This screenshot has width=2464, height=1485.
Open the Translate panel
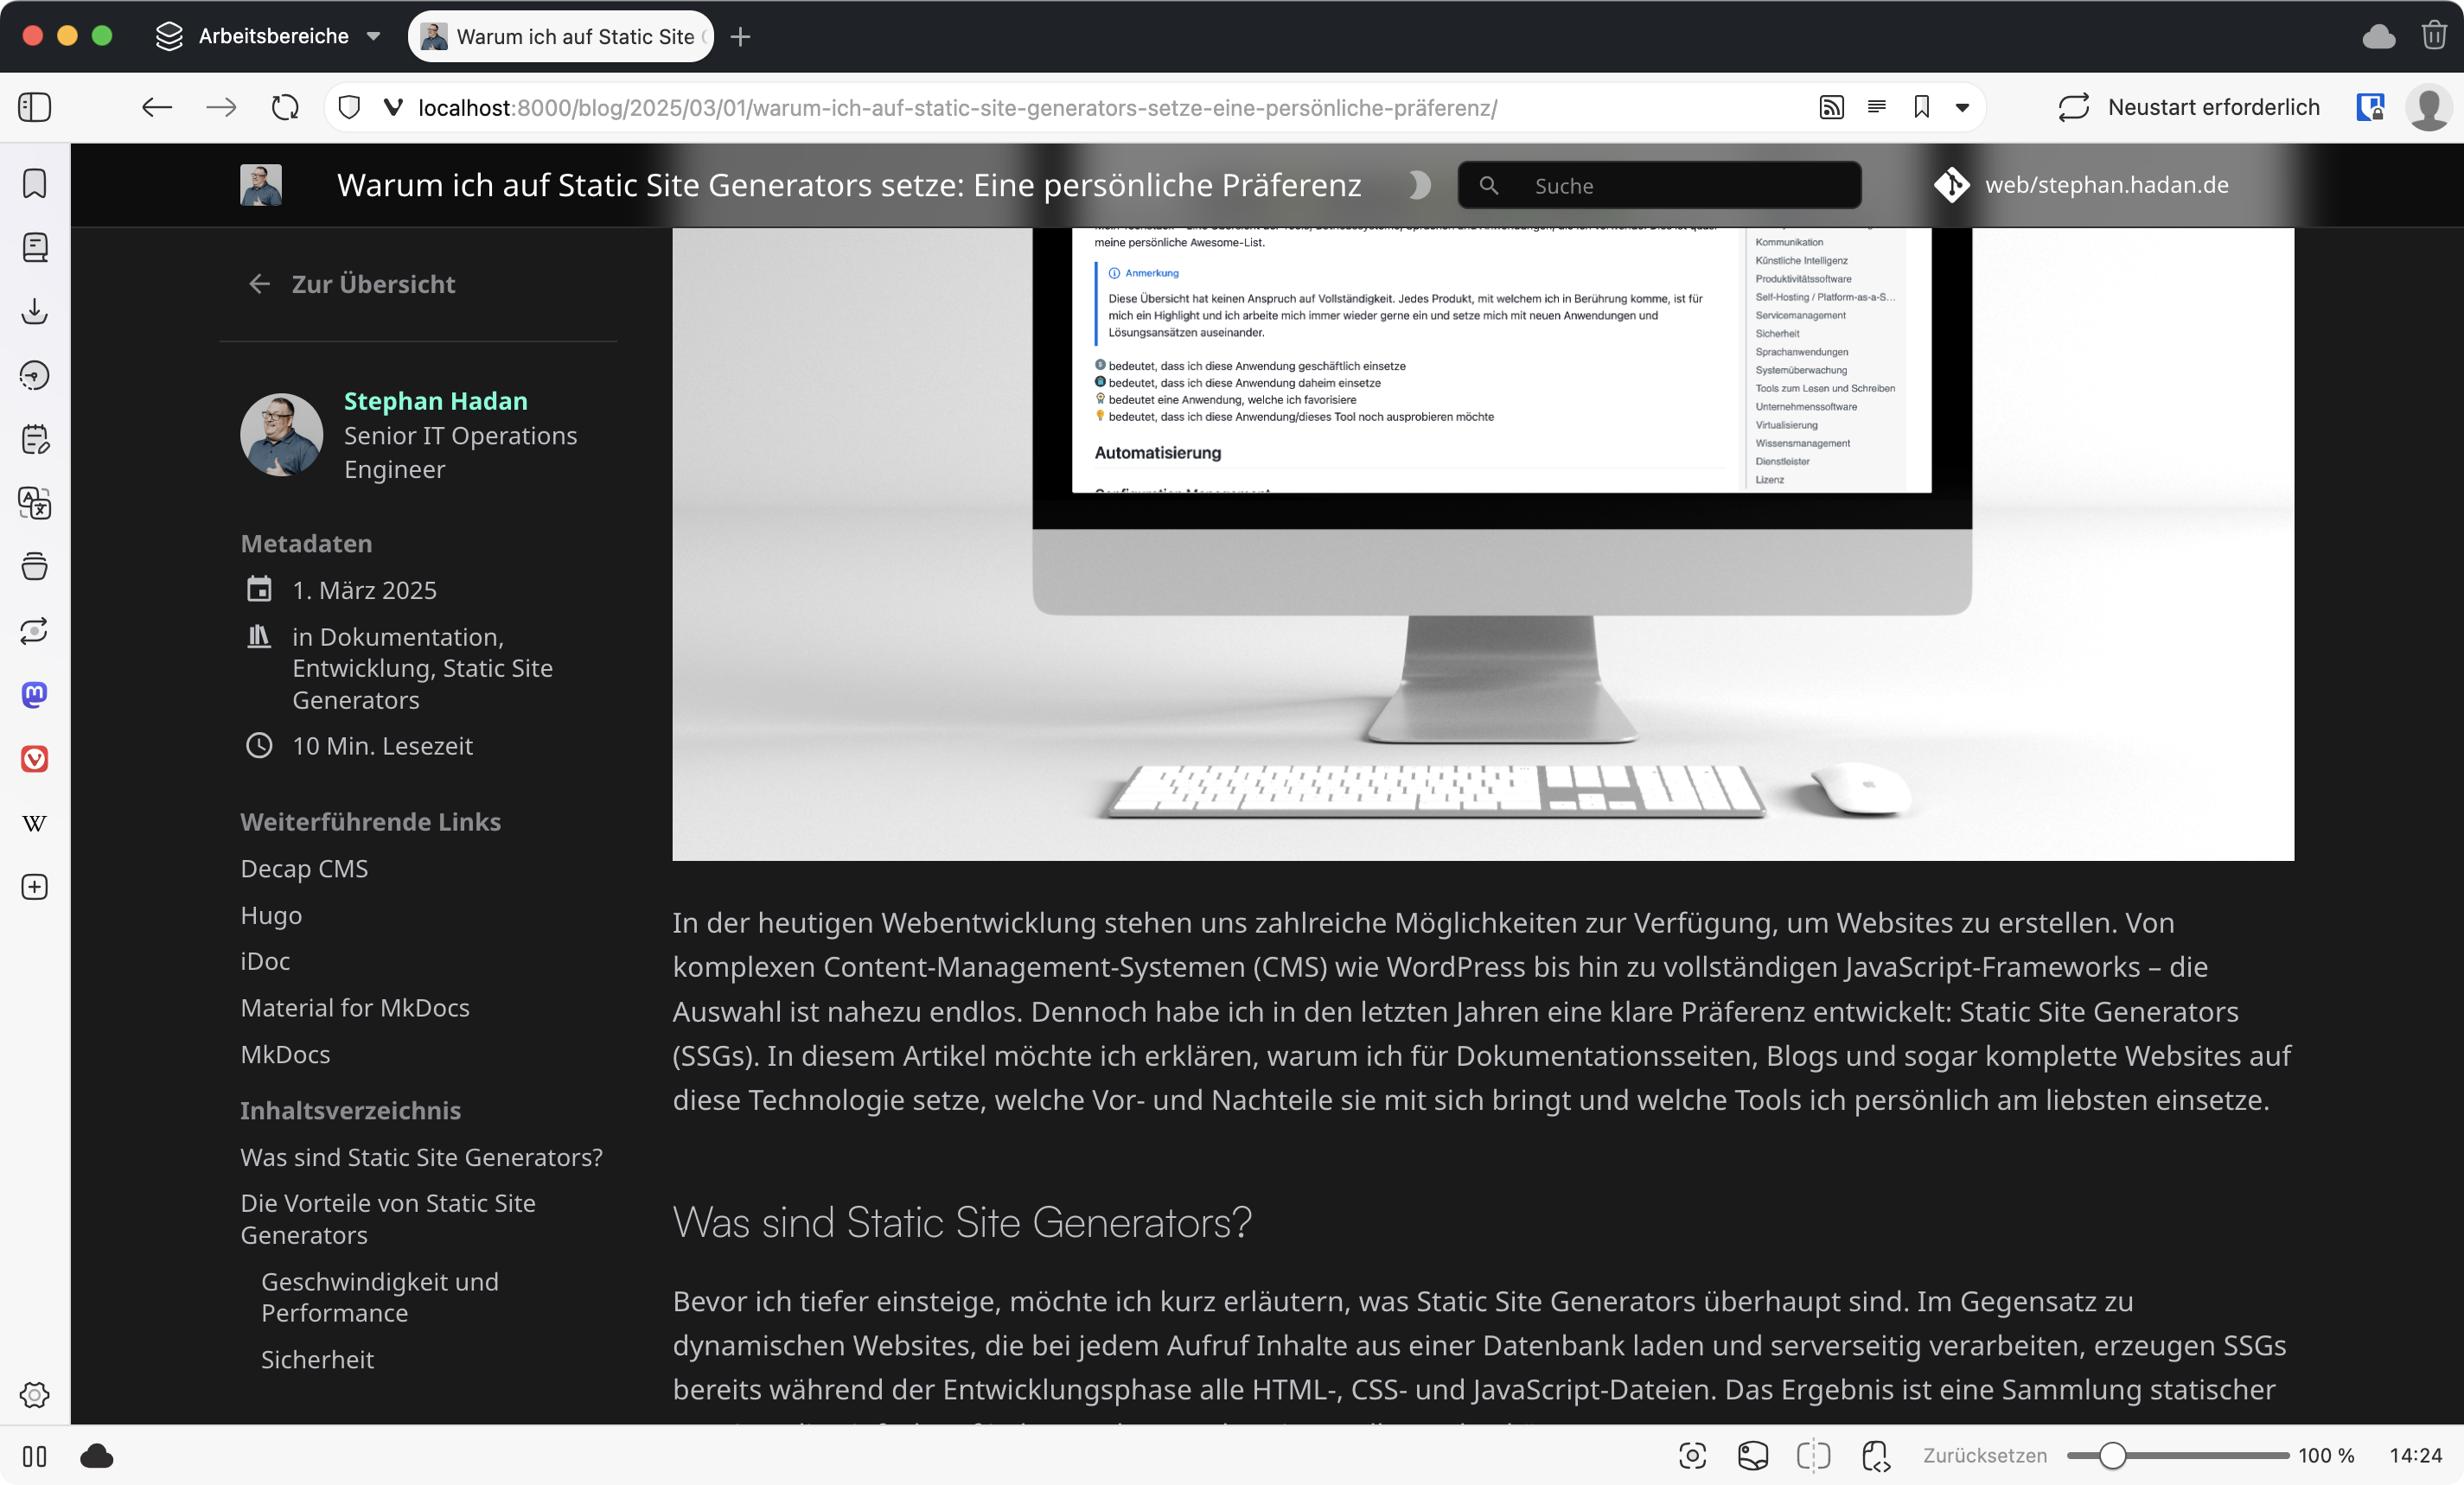point(34,503)
